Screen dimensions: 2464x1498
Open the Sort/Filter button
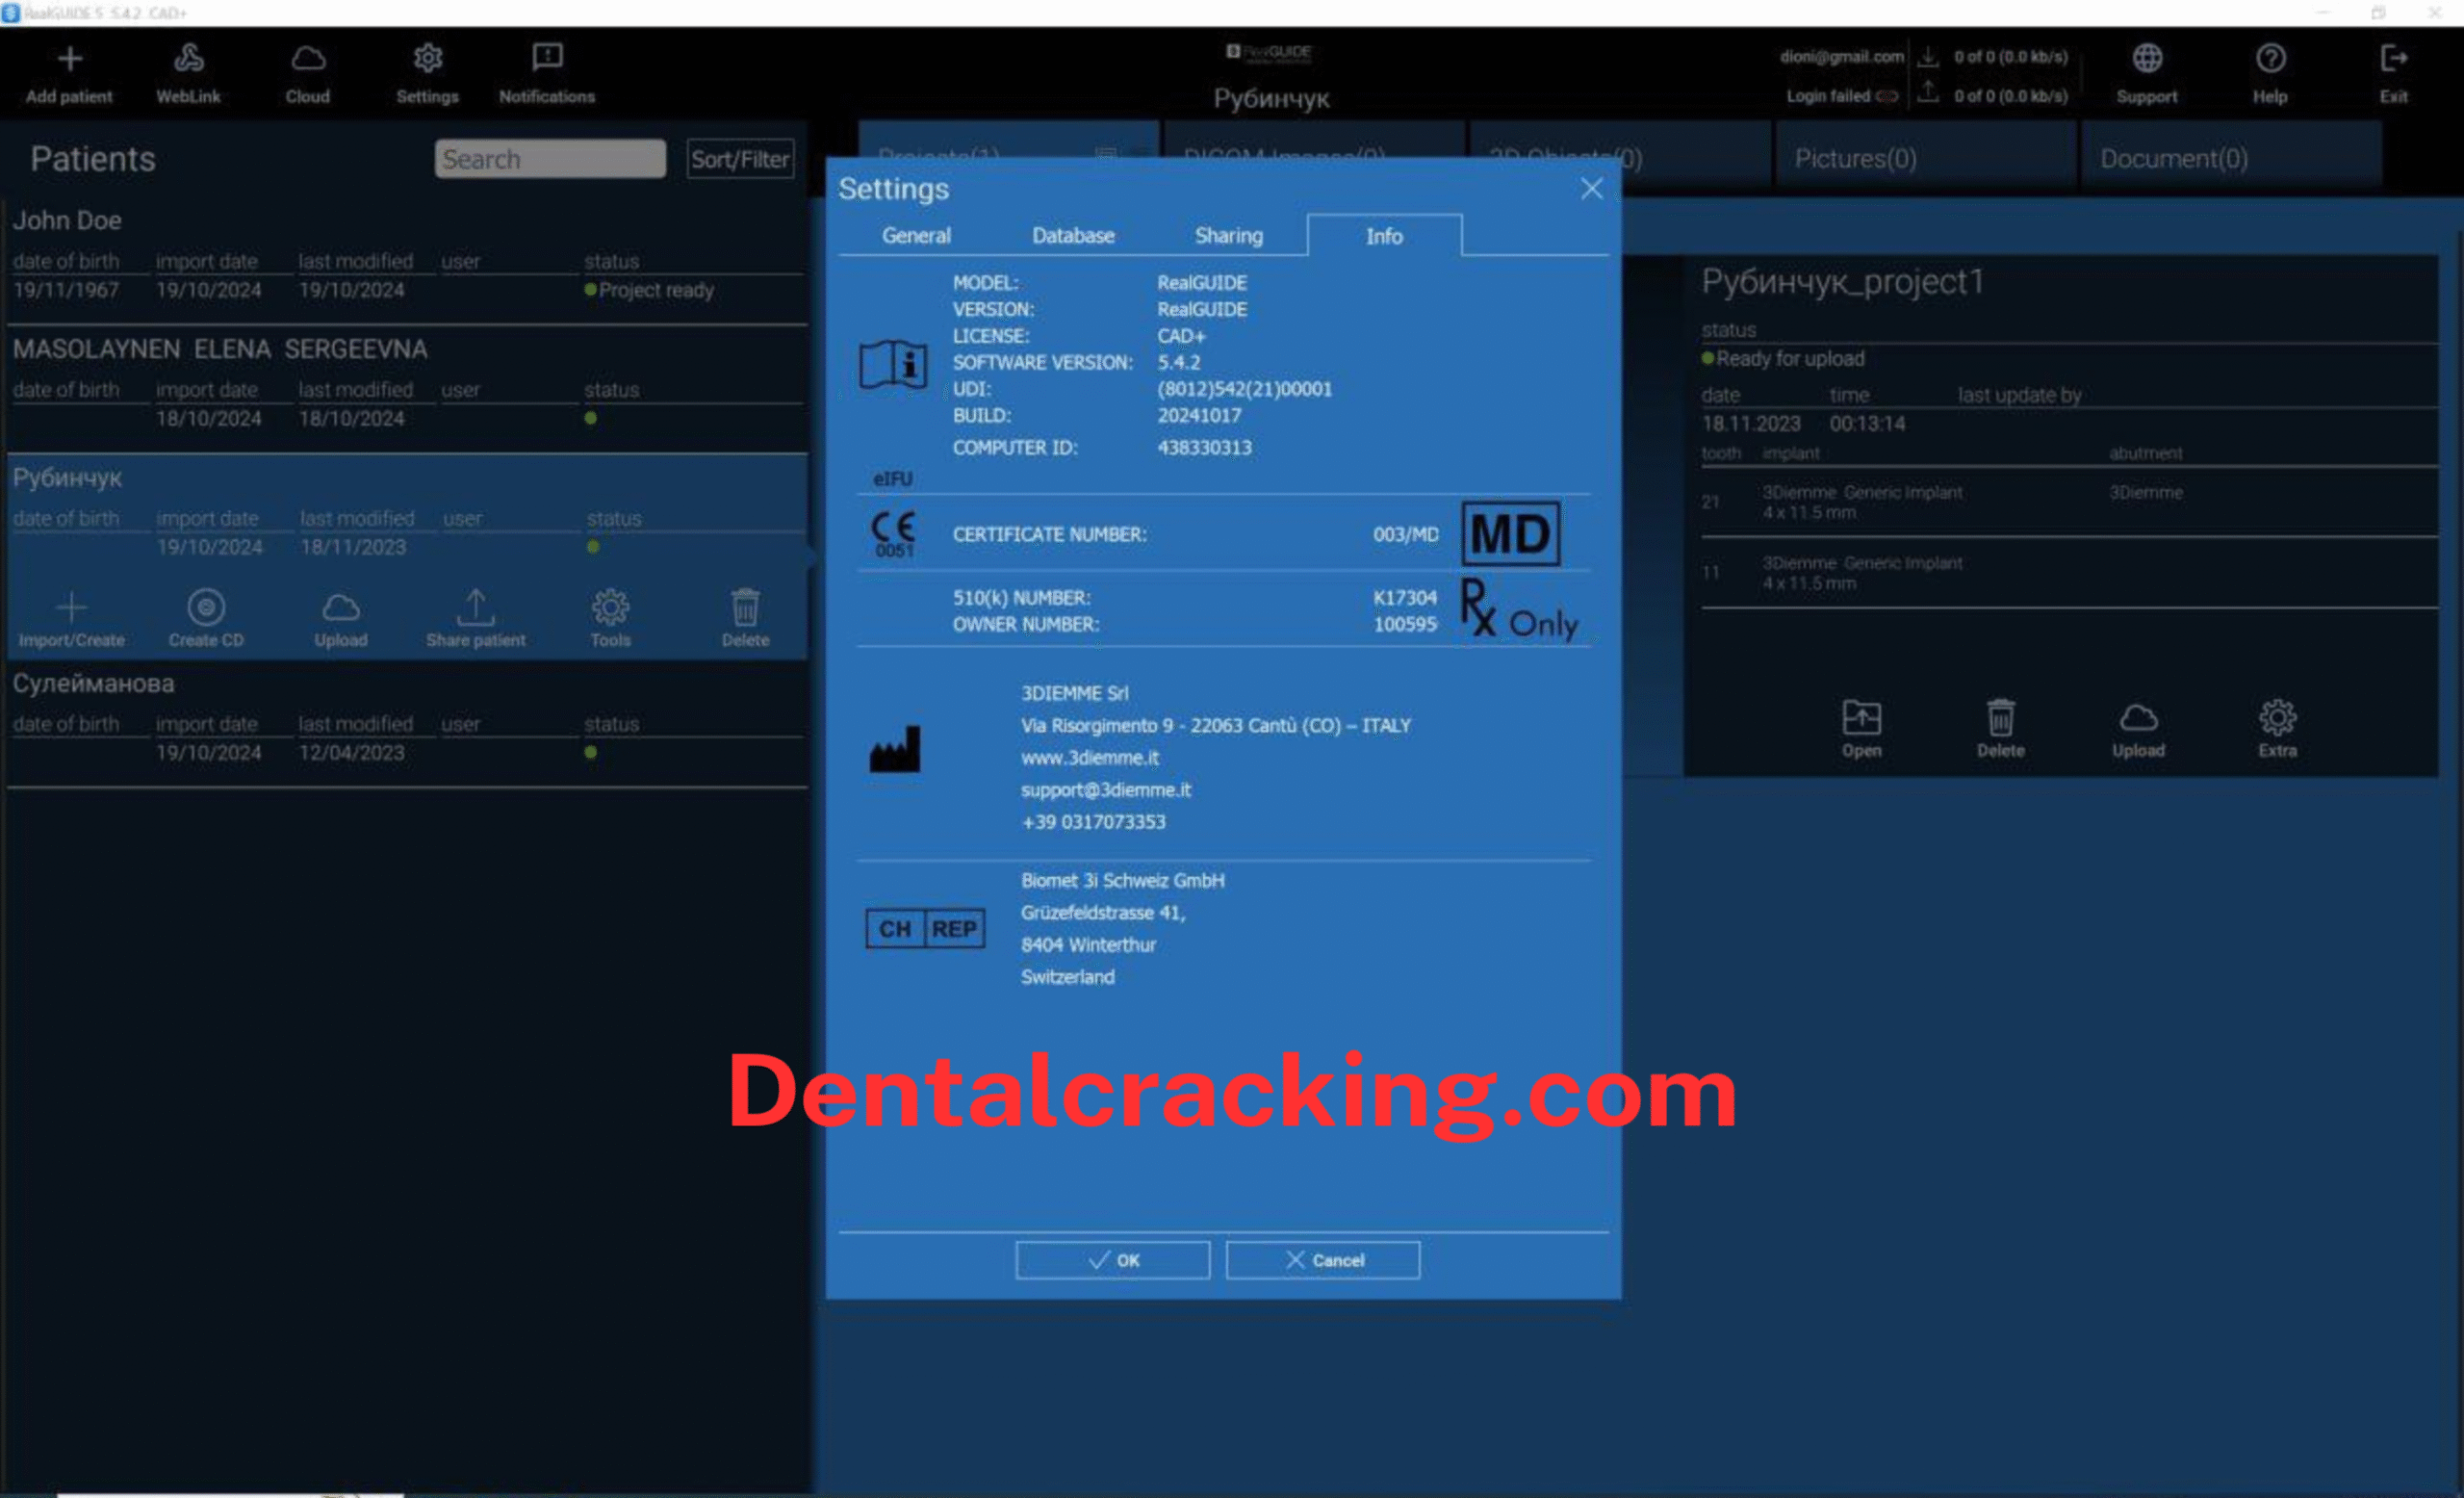tap(740, 159)
